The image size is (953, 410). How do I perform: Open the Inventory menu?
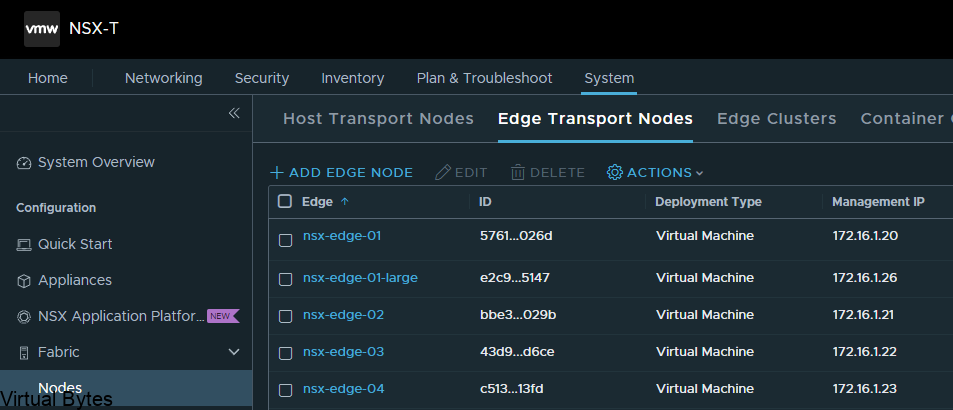tap(353, 78)
